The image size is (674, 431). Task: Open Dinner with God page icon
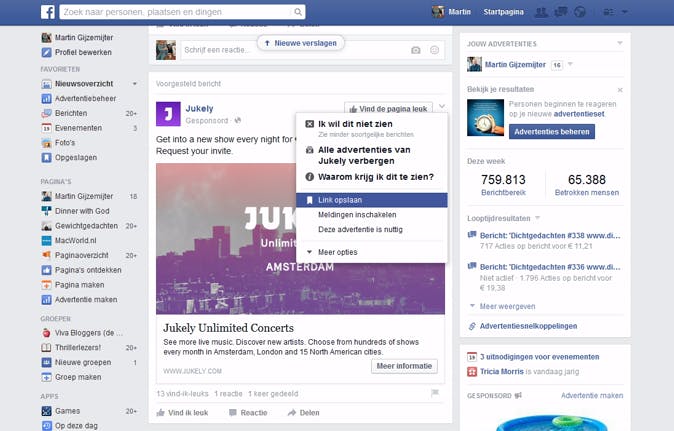[x=46, y=211]
